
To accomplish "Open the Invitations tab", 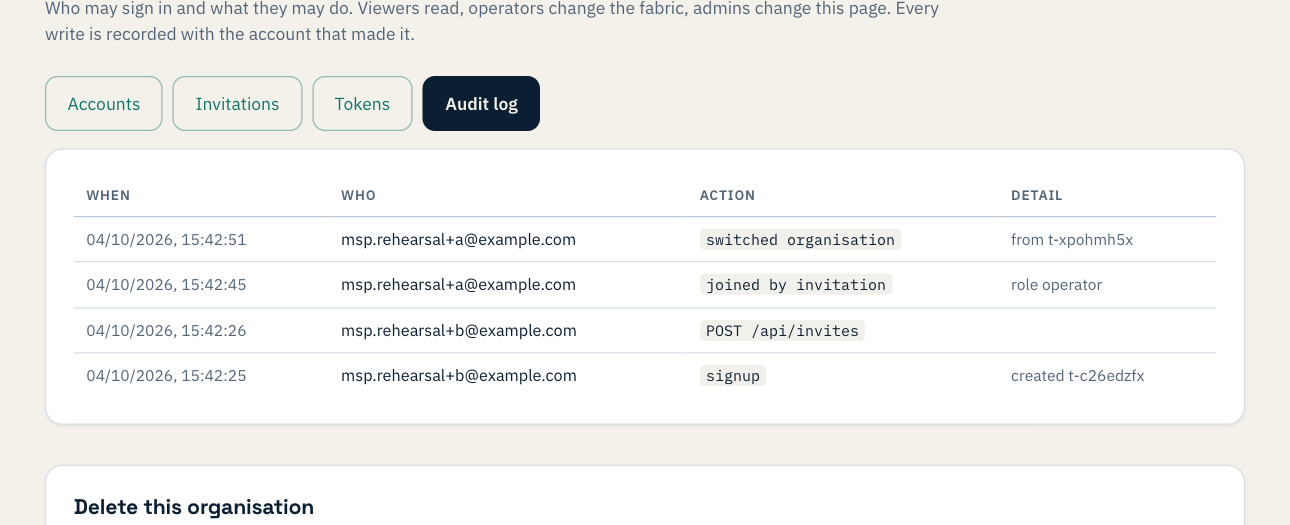I will pyautogui.click(x=237, y=104).
